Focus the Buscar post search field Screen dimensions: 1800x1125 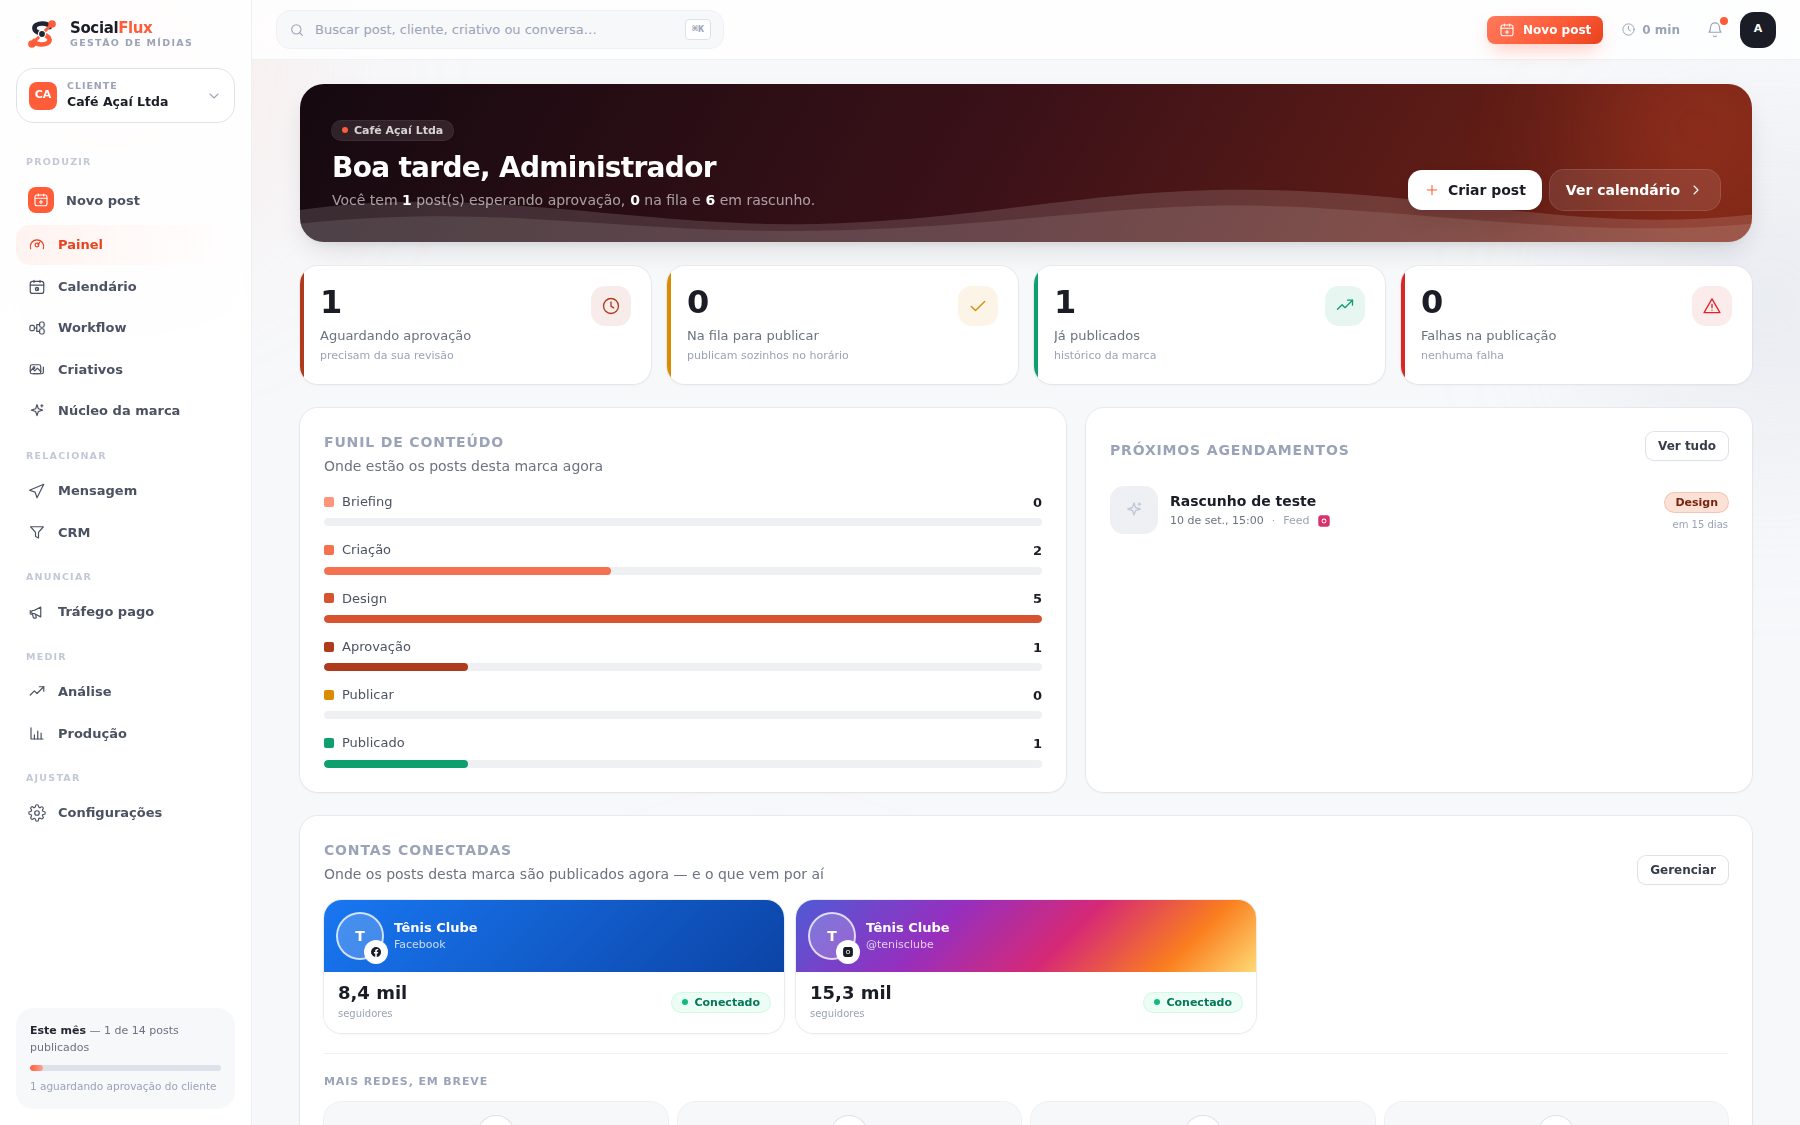[x=499, y=30]
